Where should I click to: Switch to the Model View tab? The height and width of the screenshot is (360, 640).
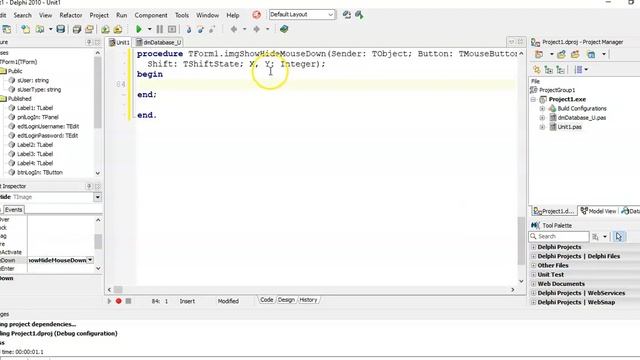[x=598, y=211]
